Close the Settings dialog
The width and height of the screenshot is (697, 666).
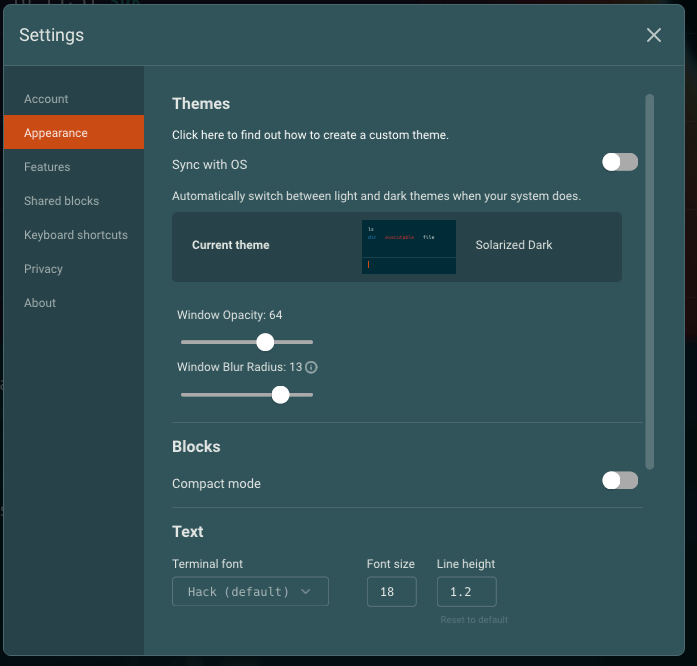point(653,35)
